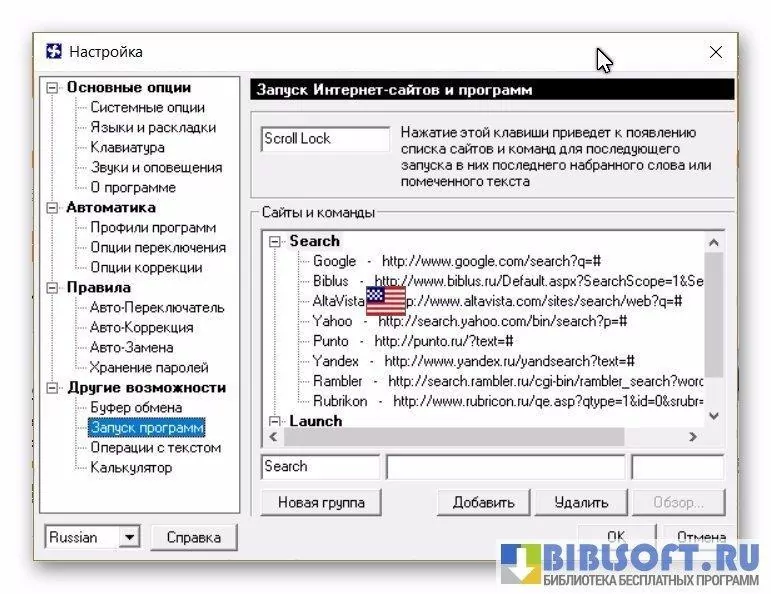The width and height of the screenshot is (771, 594).
Task: Expand the Launch group in sites list
Action: [275, 421]
